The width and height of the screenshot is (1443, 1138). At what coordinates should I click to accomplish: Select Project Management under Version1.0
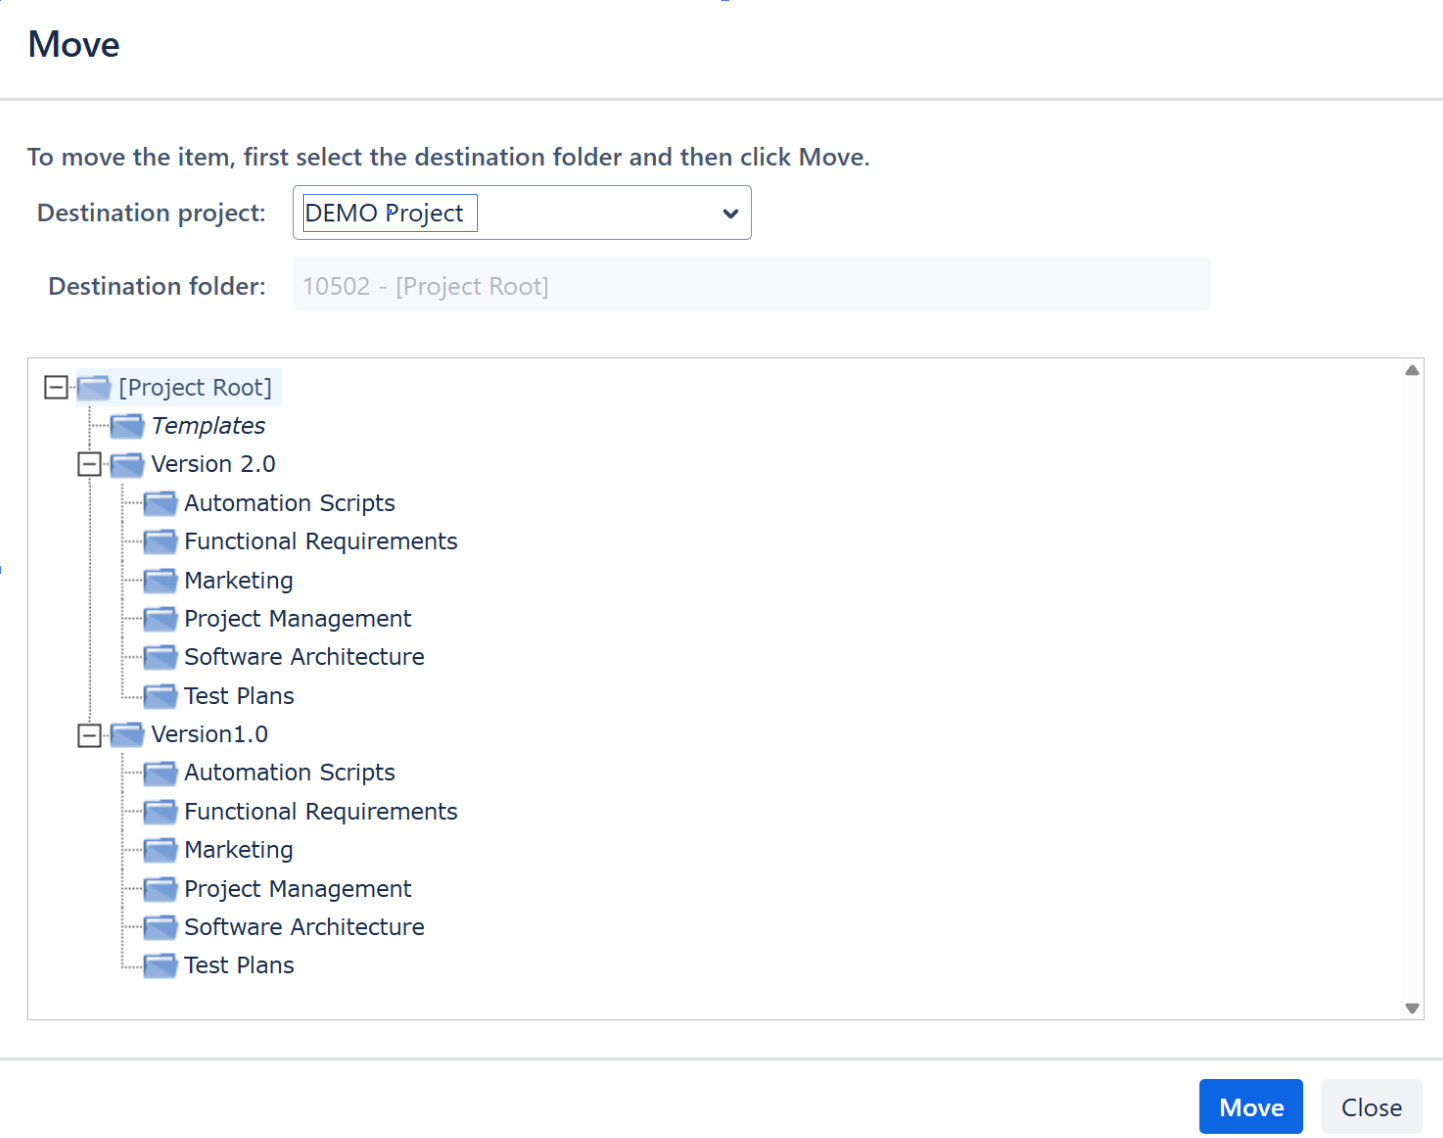tap(297, 889)
